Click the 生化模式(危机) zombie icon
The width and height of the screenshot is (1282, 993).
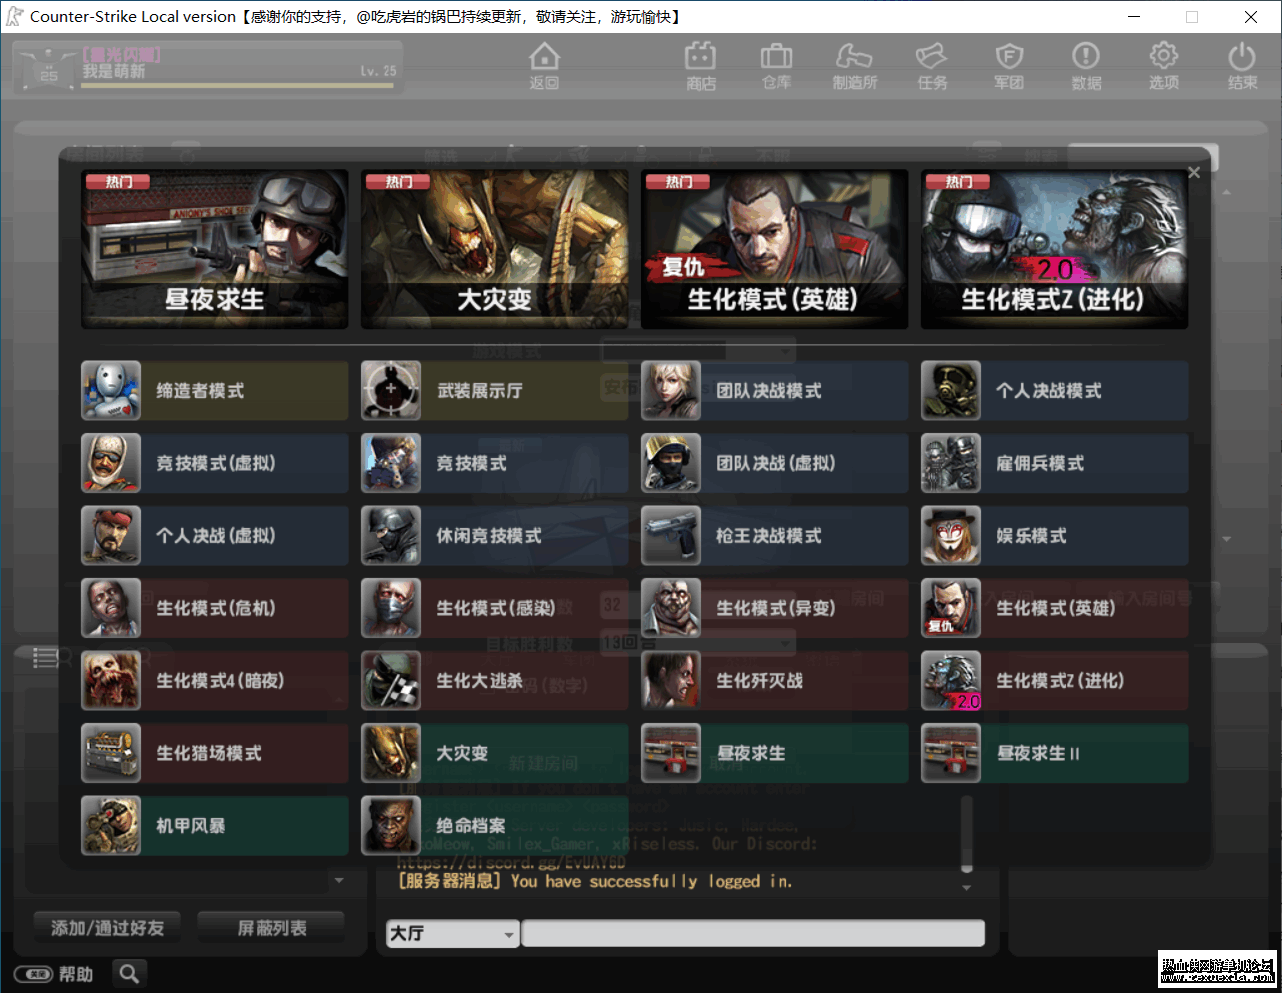click(x=111, y=608)
